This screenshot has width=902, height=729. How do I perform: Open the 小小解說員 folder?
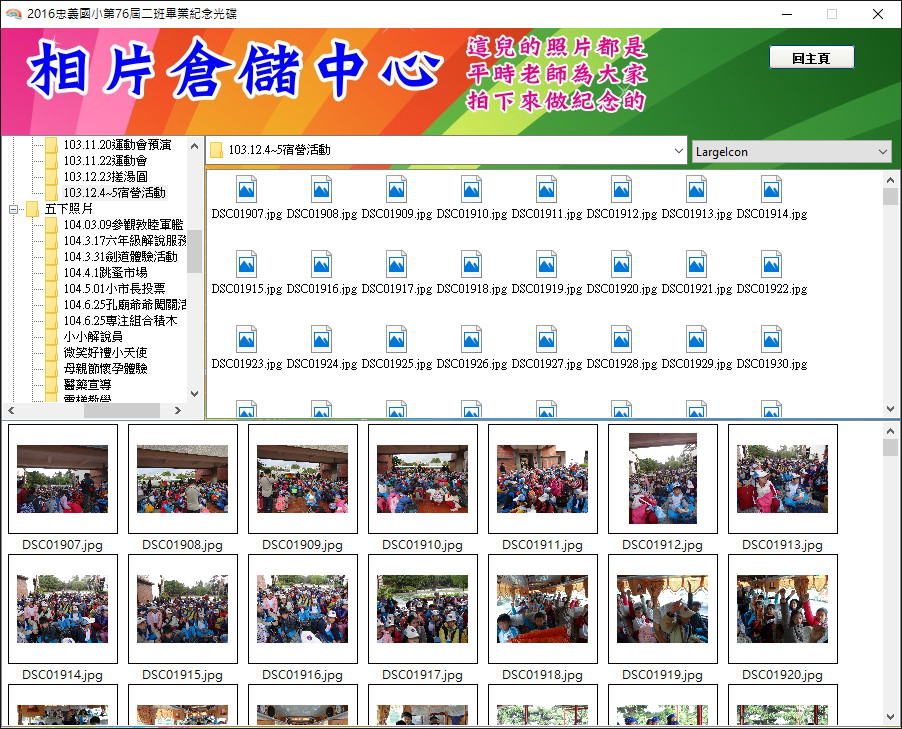(93, 337)
